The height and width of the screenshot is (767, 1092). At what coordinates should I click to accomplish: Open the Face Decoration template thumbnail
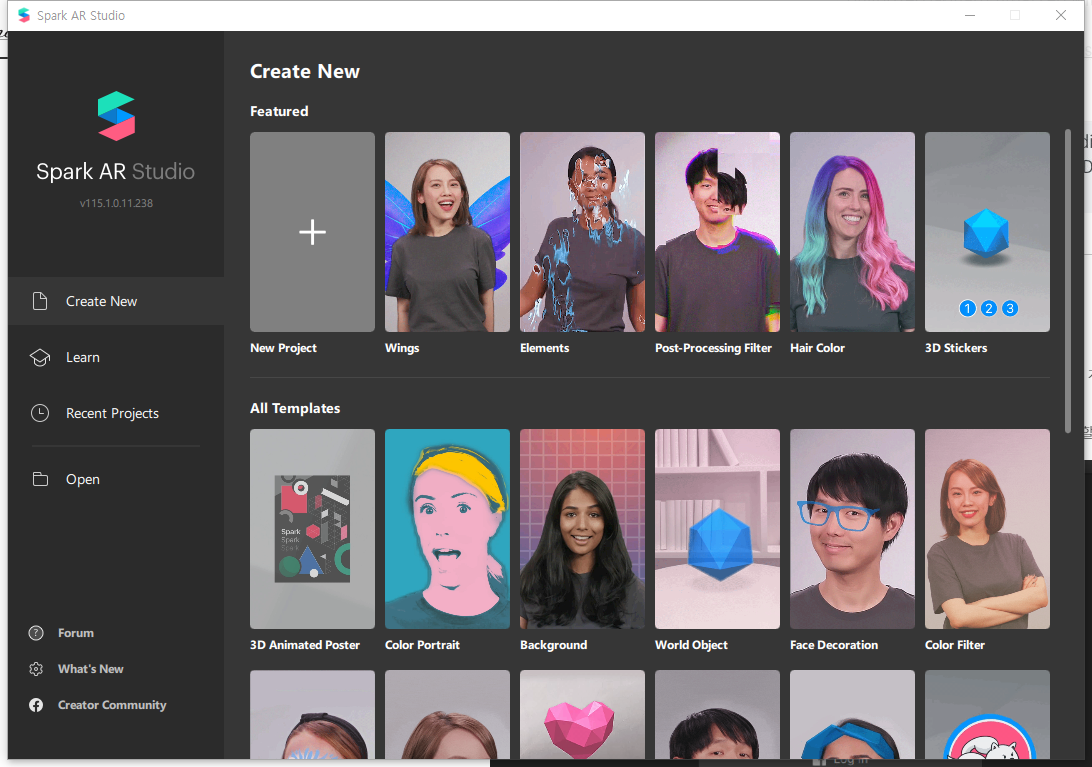852,529
